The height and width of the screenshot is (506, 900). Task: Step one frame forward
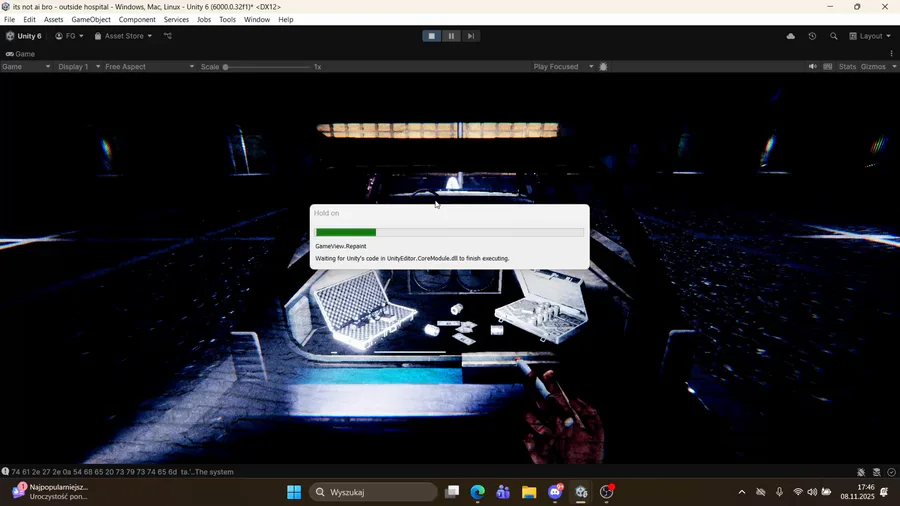pos(471,36)
